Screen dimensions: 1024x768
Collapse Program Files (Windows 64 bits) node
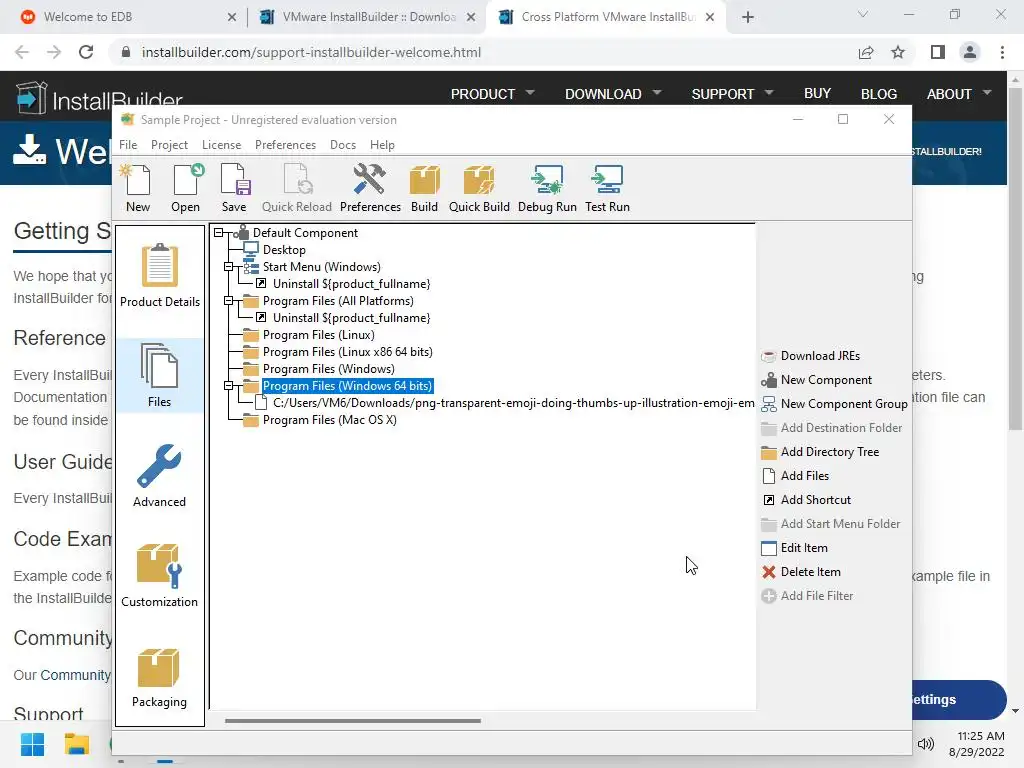pyautogui.click(x=229, y=385)
